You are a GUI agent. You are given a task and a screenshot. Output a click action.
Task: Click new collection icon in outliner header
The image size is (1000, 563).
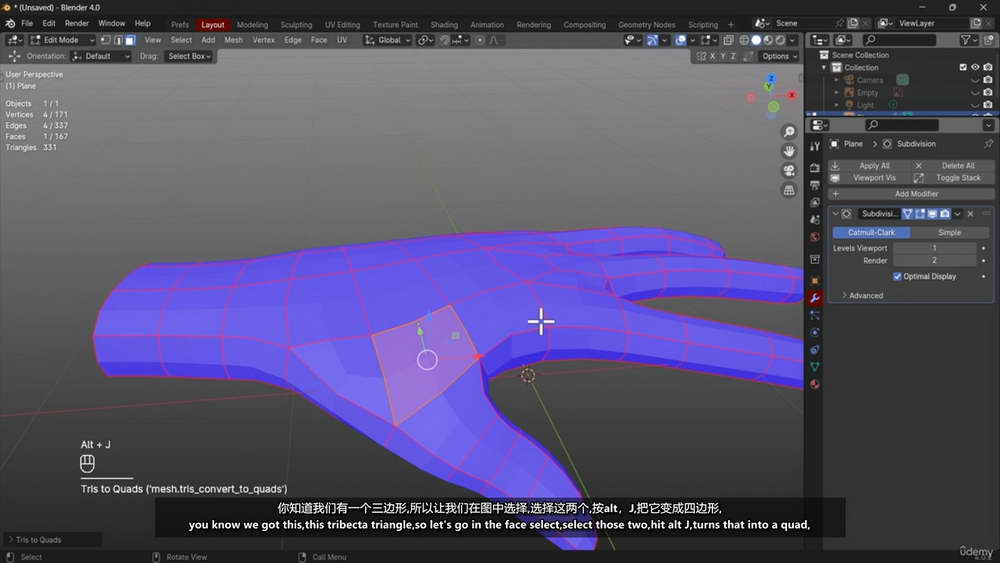click(989, 40)
